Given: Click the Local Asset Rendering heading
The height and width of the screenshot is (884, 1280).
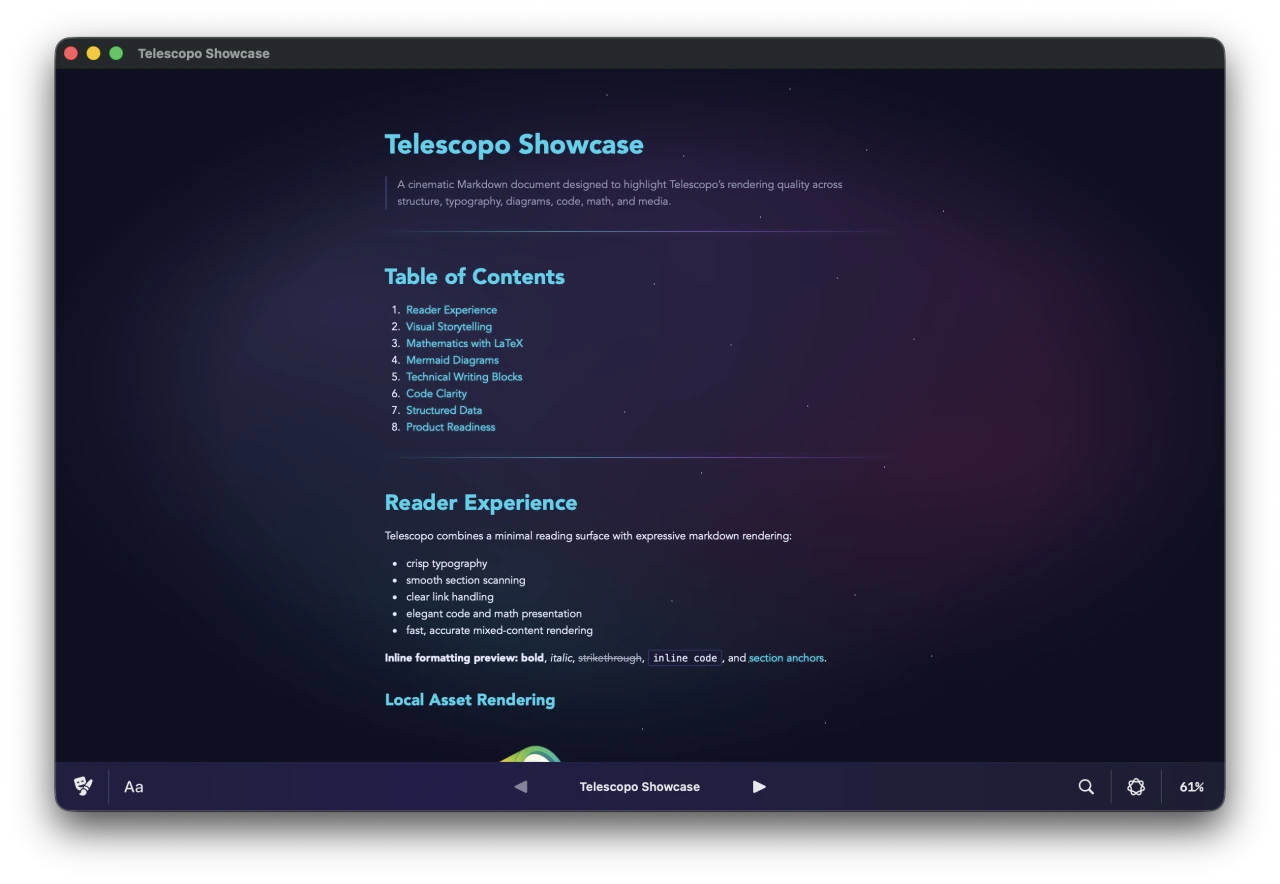Looking at the screenshot, I should (x=470, y=699).
